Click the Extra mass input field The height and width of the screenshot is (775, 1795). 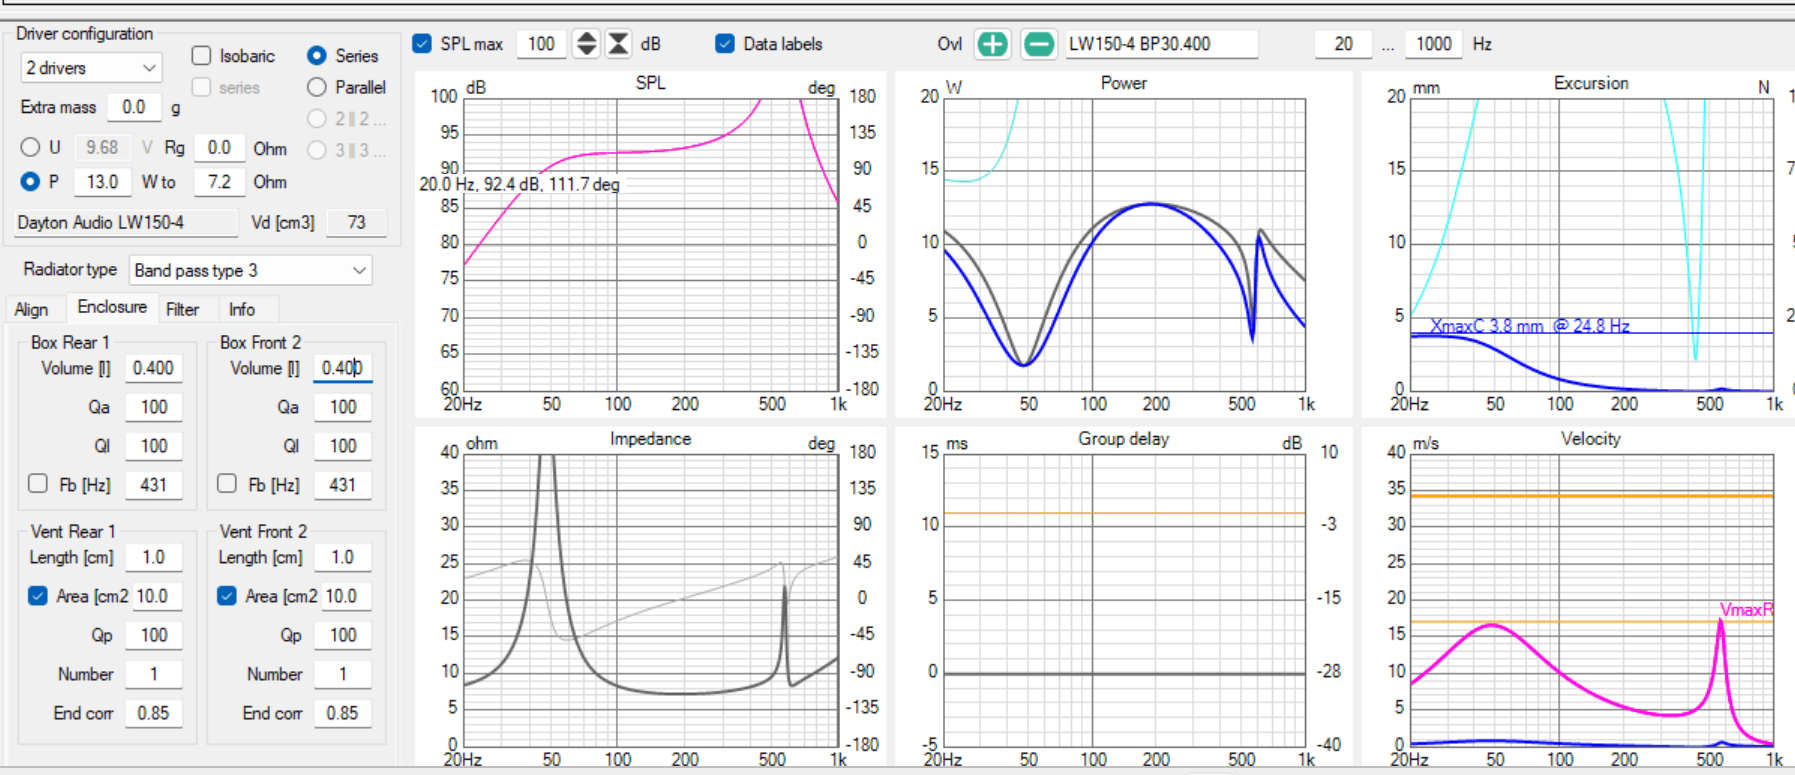[x=134, y=107]
